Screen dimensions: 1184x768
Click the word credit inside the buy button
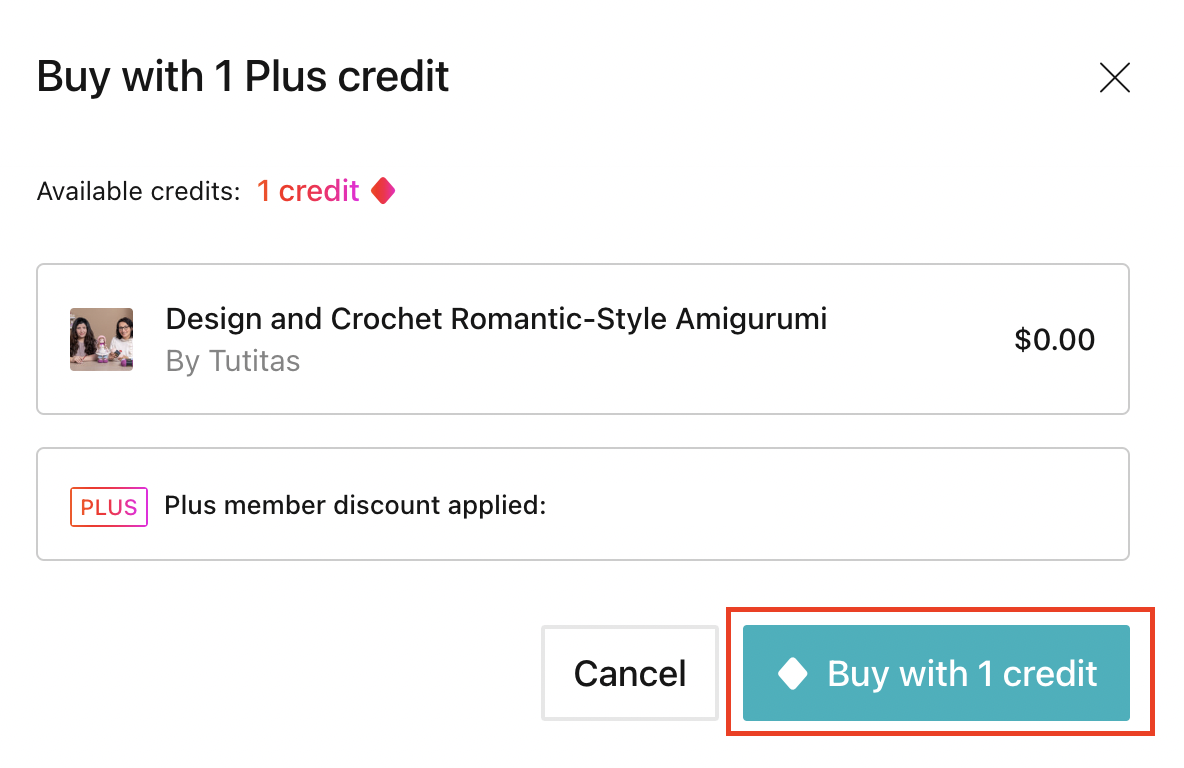point(1050,674)
